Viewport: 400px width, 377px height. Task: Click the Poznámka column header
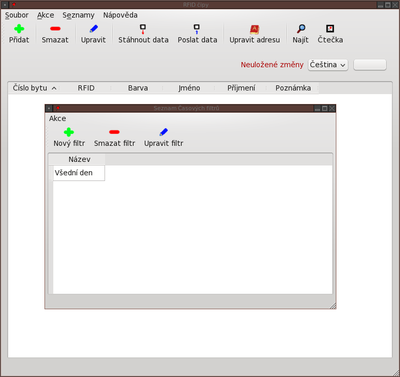pyautogui.click(x=293, y=88)
